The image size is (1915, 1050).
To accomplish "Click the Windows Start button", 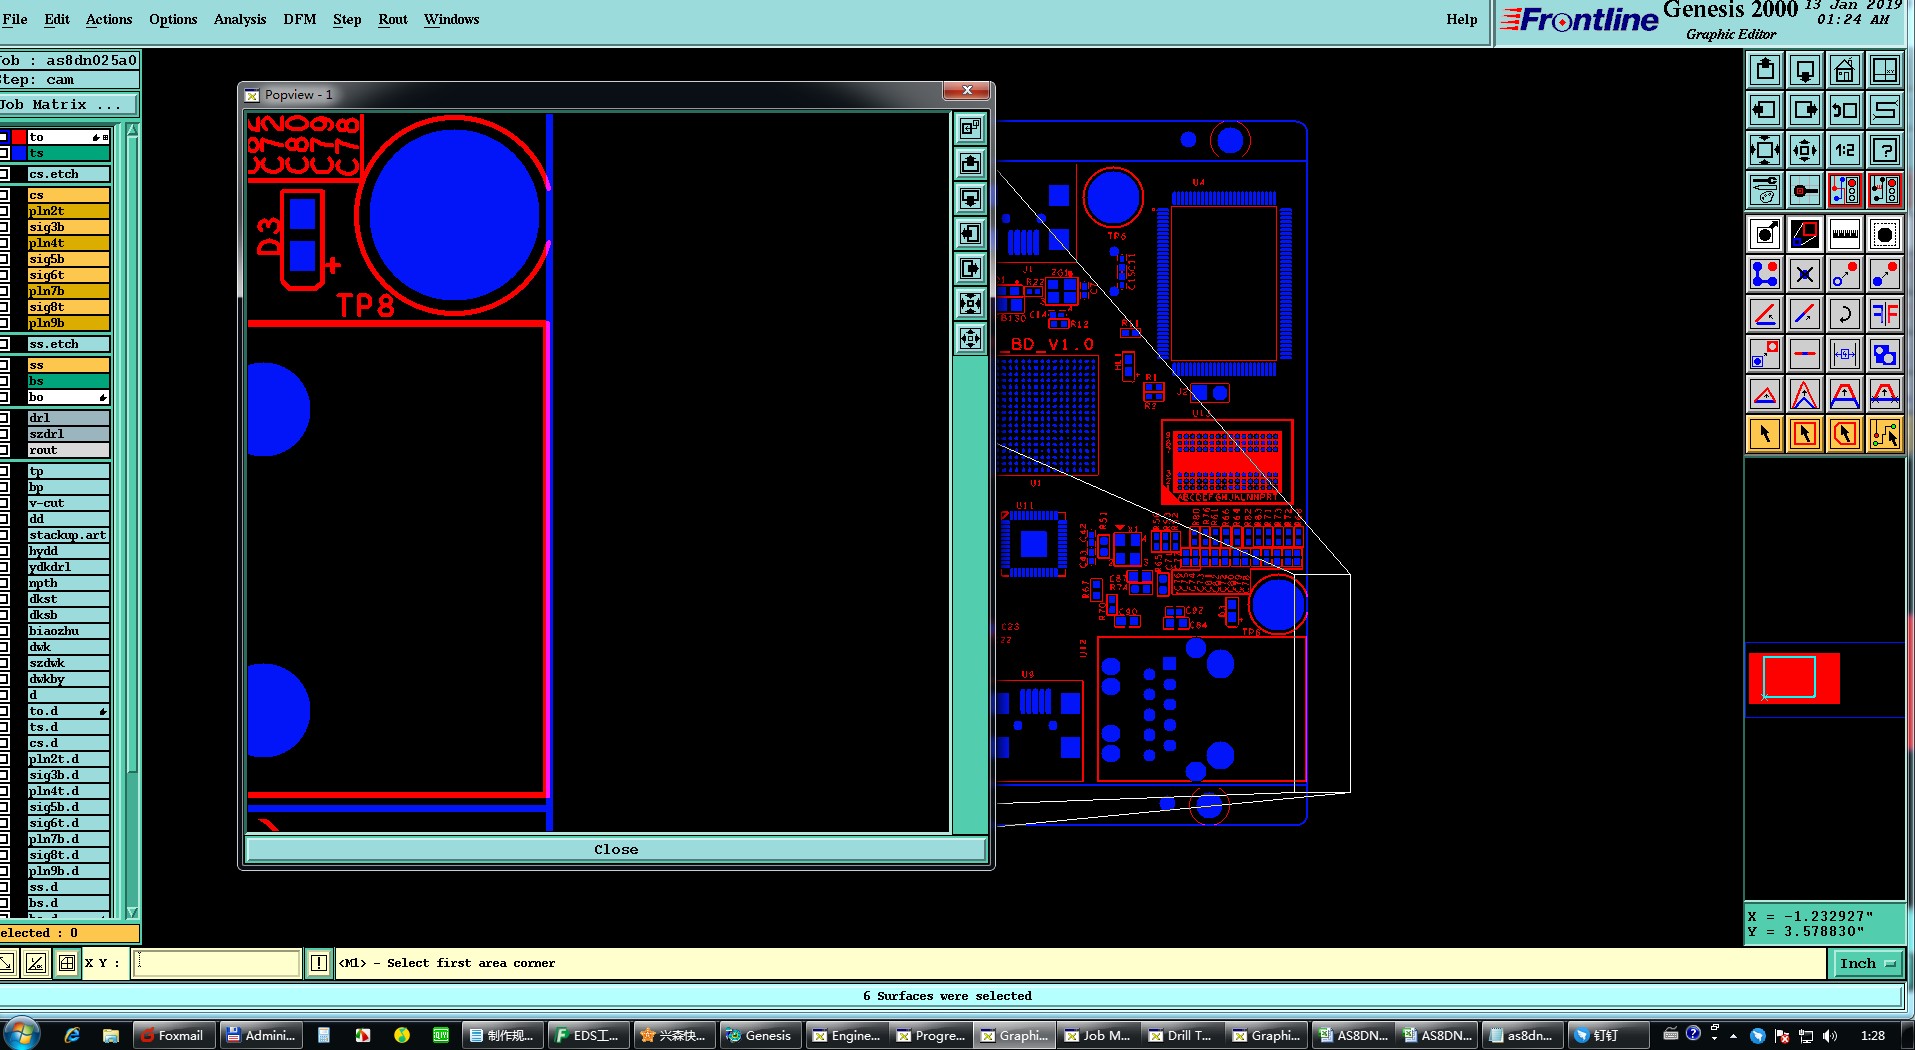I will pyautogui.click(x=22, y=1034).
